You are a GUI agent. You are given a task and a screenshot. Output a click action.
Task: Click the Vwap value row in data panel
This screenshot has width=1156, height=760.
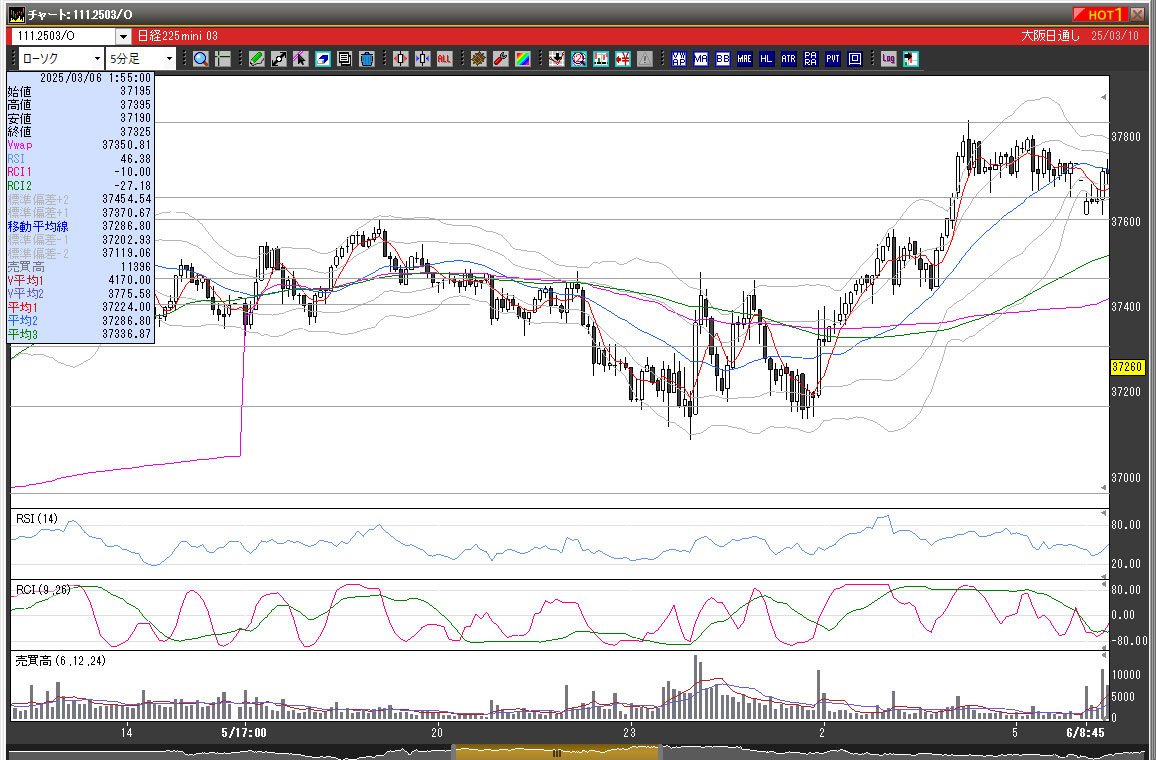[x=80, y=145]
